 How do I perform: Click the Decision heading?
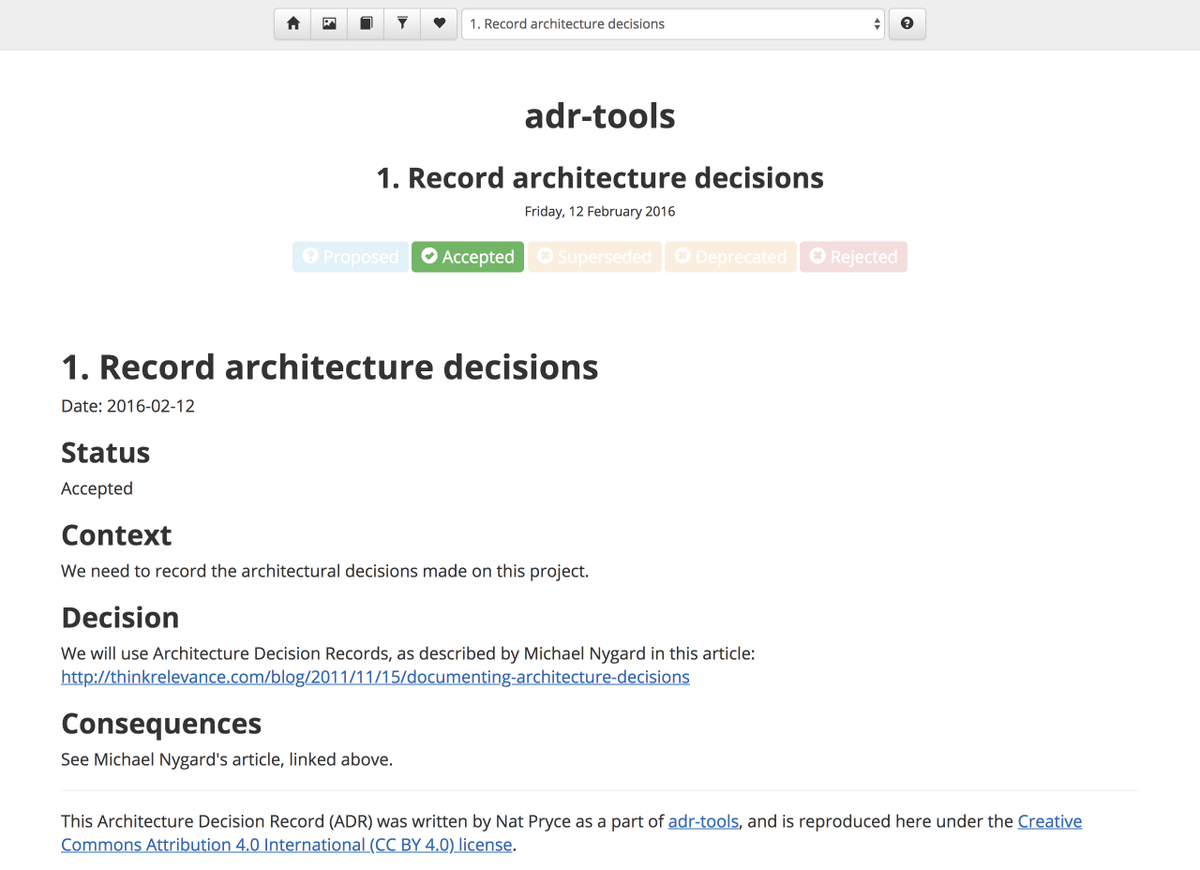click(120, 617)
